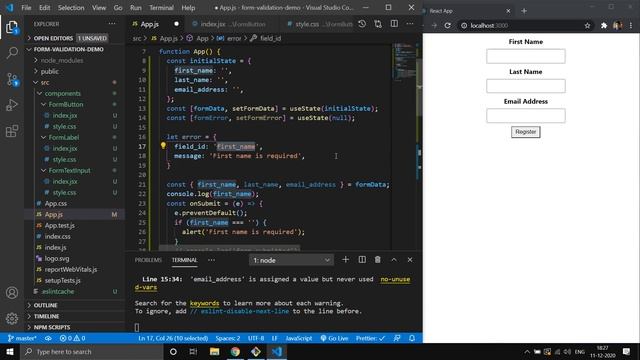This screenshot has height=360, width=640.
Task: Click the lightbulb quick-fix on line 17
Action: coord(163,146)
